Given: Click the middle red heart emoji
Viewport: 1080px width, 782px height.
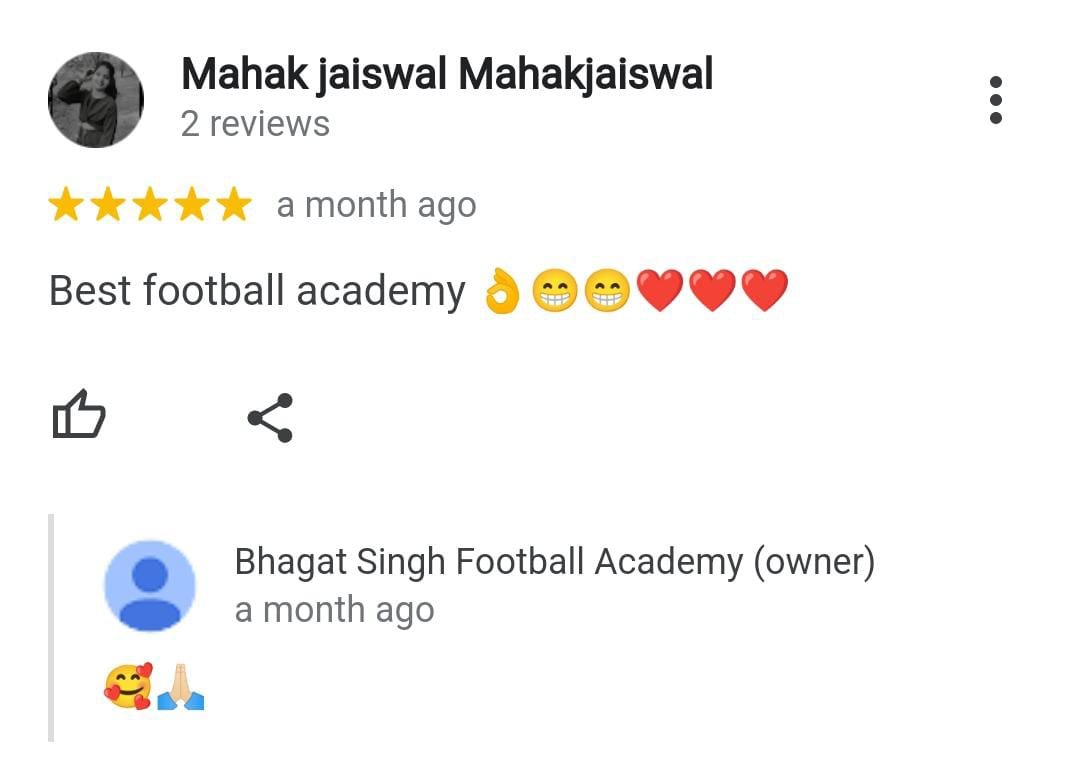Looking at the screenshot, I should click(712, 291).
